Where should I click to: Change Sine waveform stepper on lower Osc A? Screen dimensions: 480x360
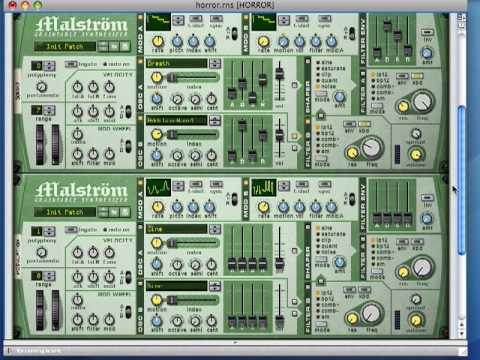[215, 229]
